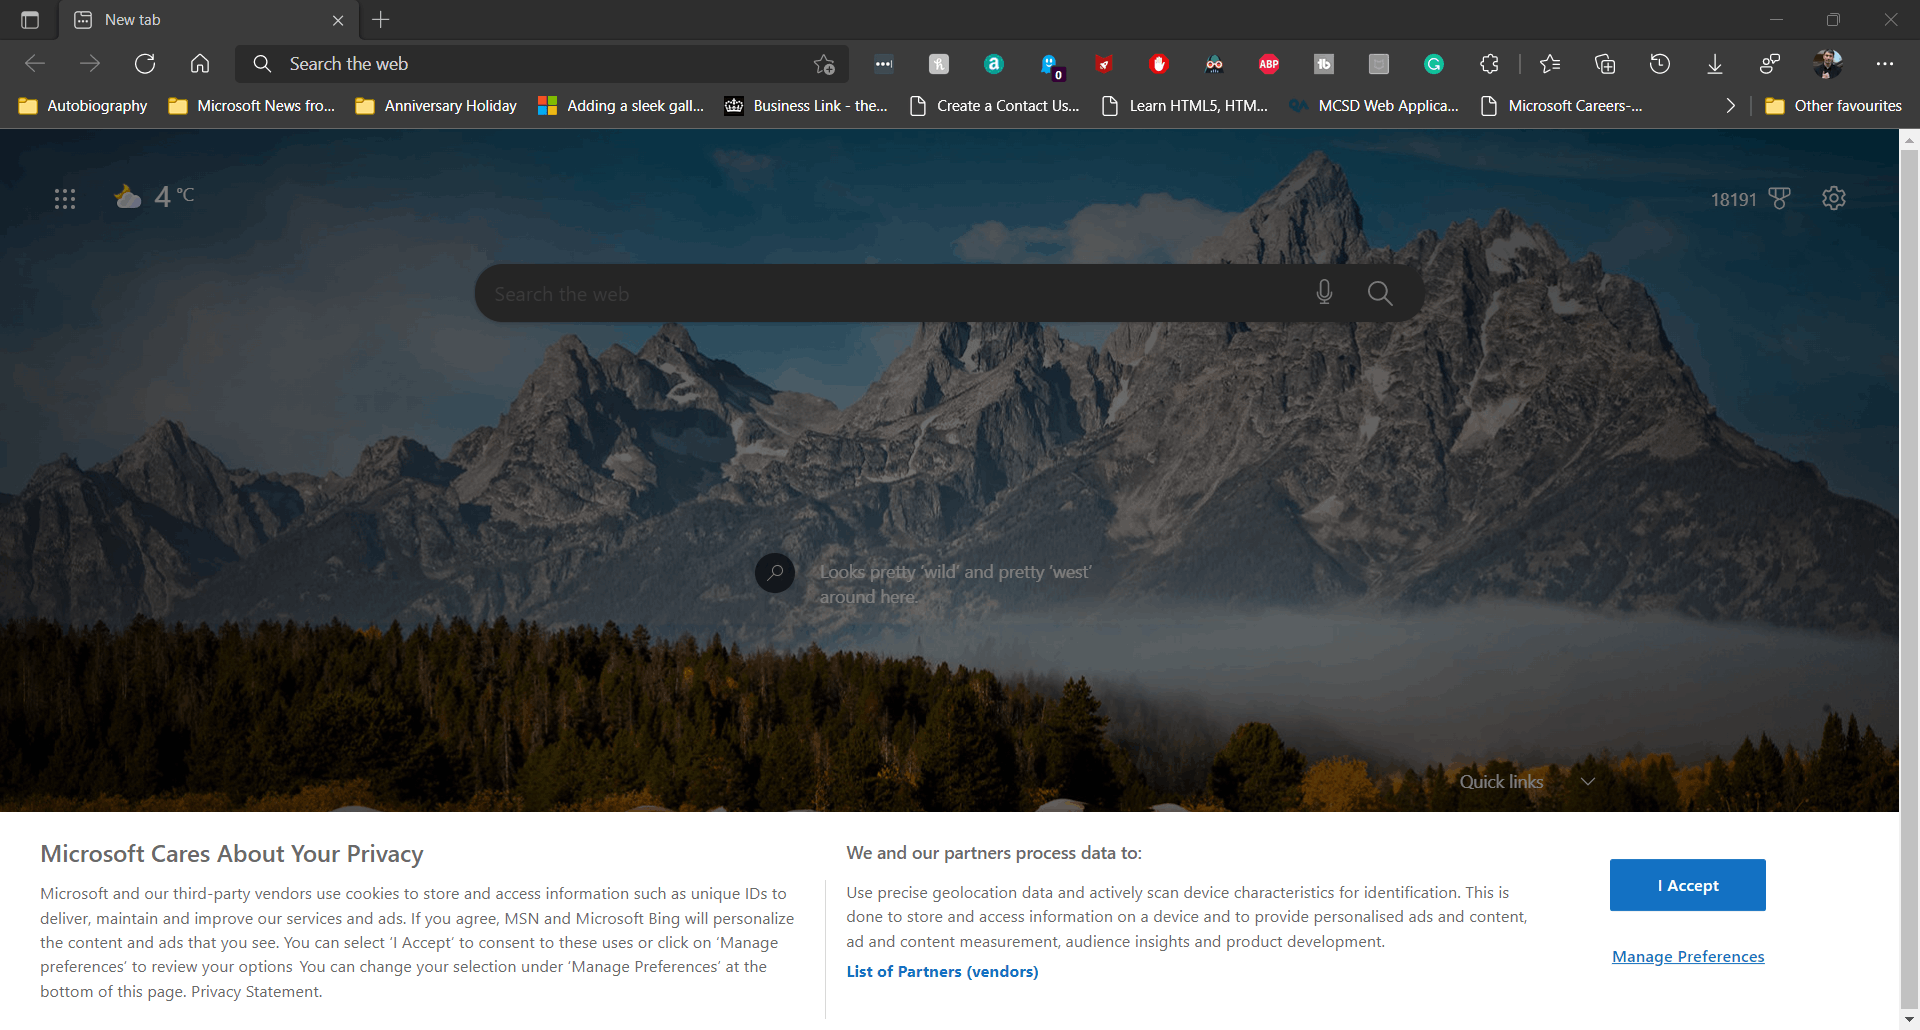The width and height of the screenshot is (1920, 1030).
Task: Open page layout settings gear
Action: coord(1834,198)
